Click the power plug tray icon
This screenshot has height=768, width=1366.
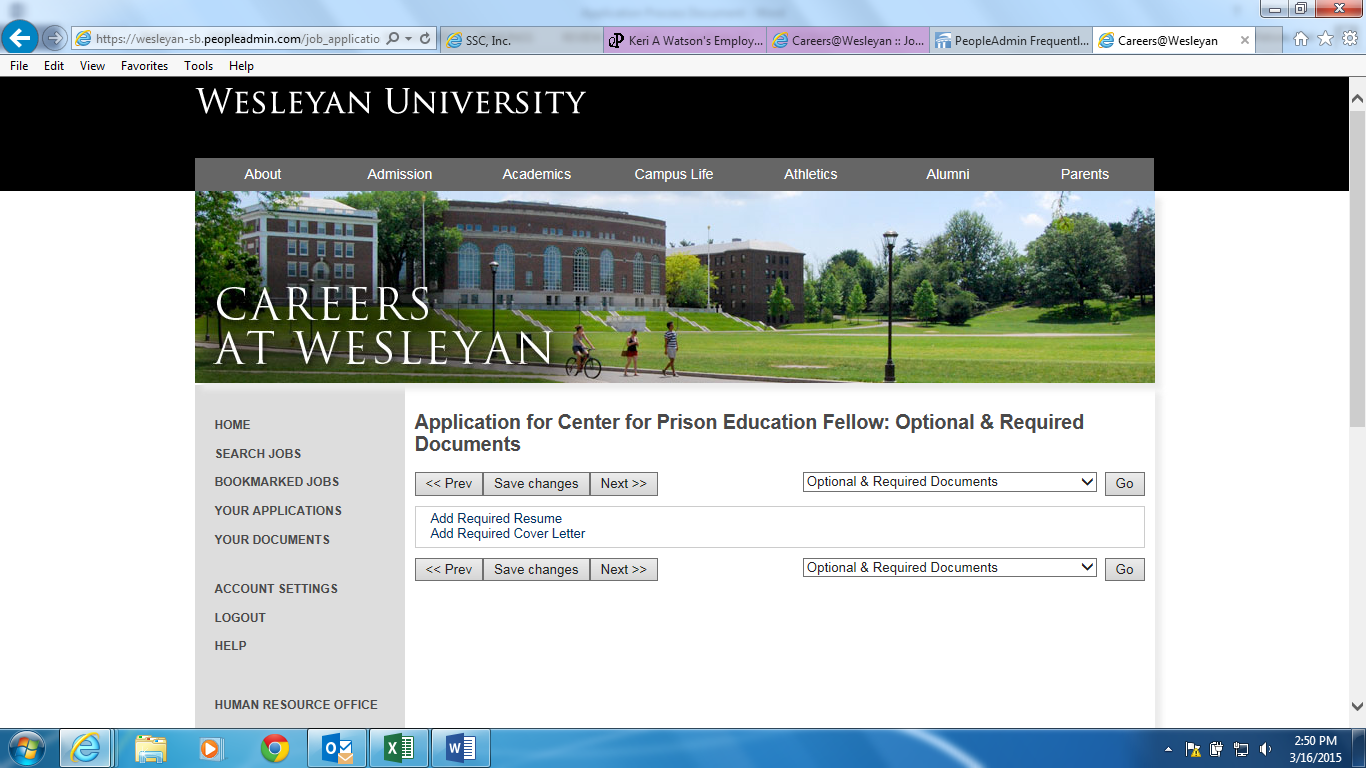(x=1217, y=749)
